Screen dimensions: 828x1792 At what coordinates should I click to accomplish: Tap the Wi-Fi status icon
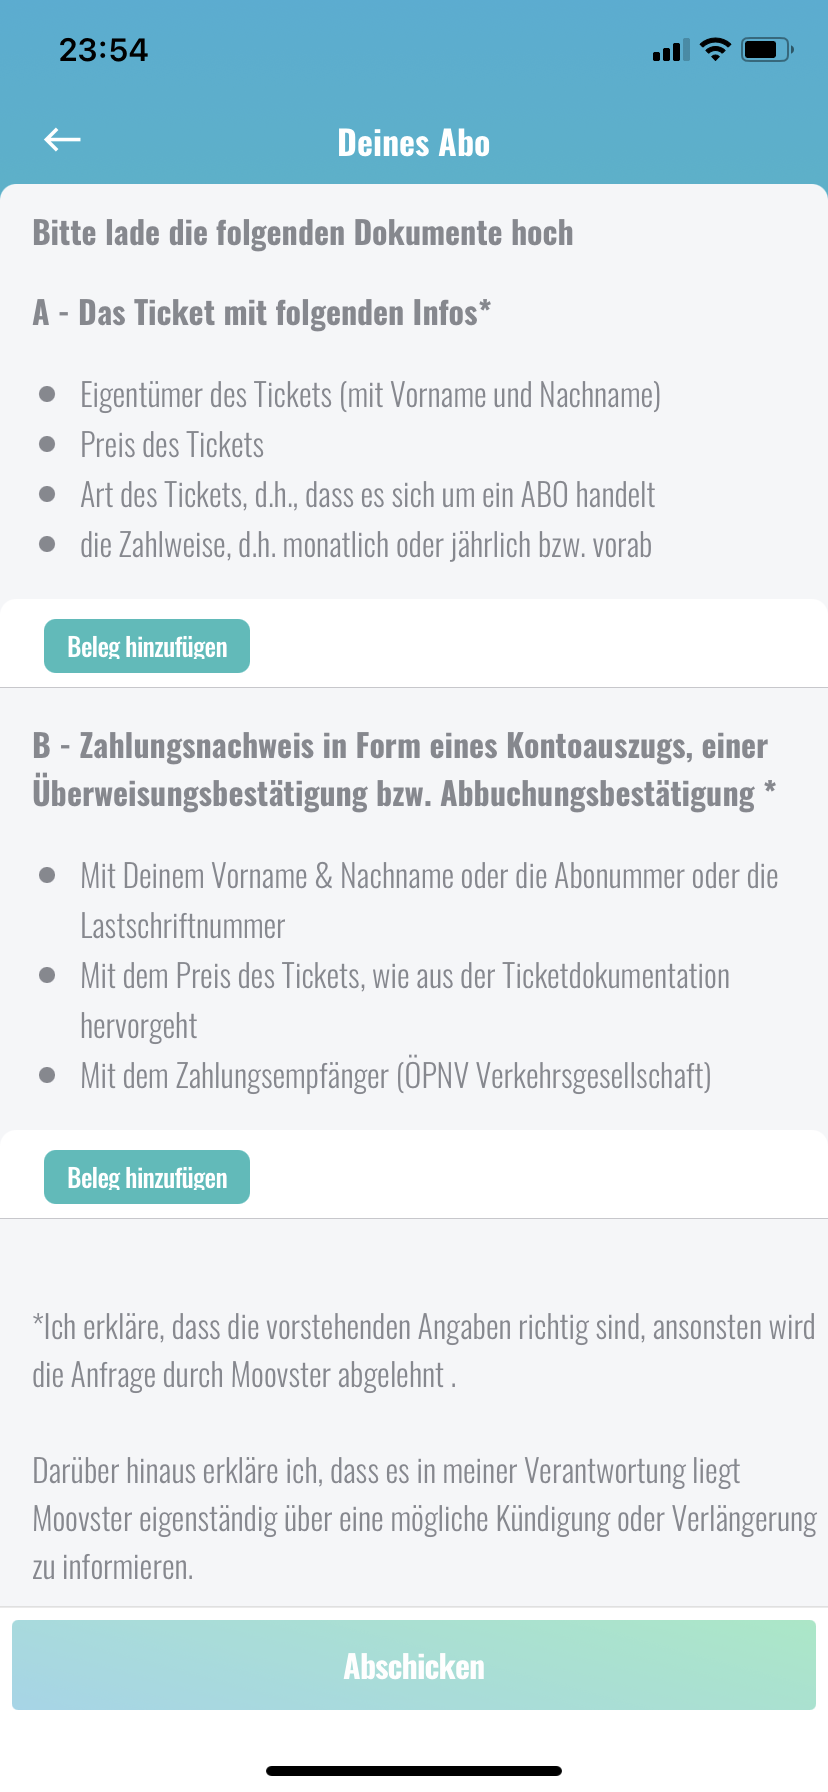point(715,49)
